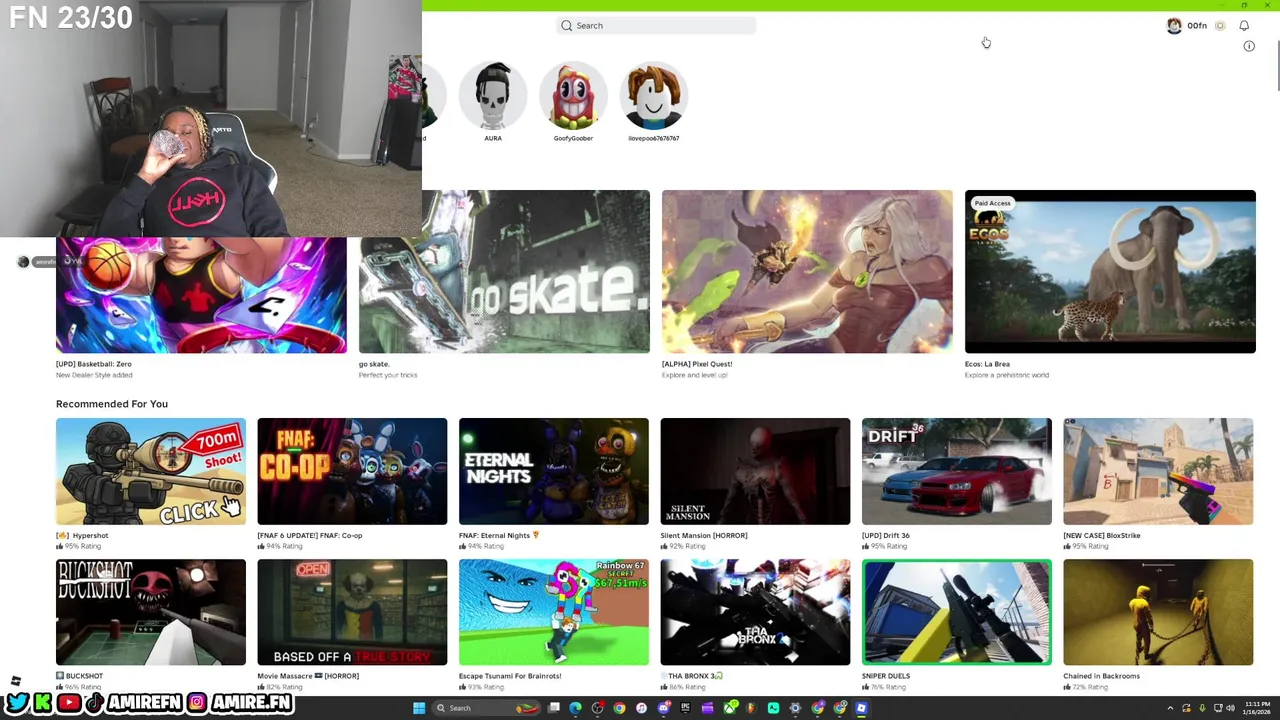Open the 00fn profile avatar
Screen dimensions: 1280x720
pyautogui.click(x=1174, y=25)
